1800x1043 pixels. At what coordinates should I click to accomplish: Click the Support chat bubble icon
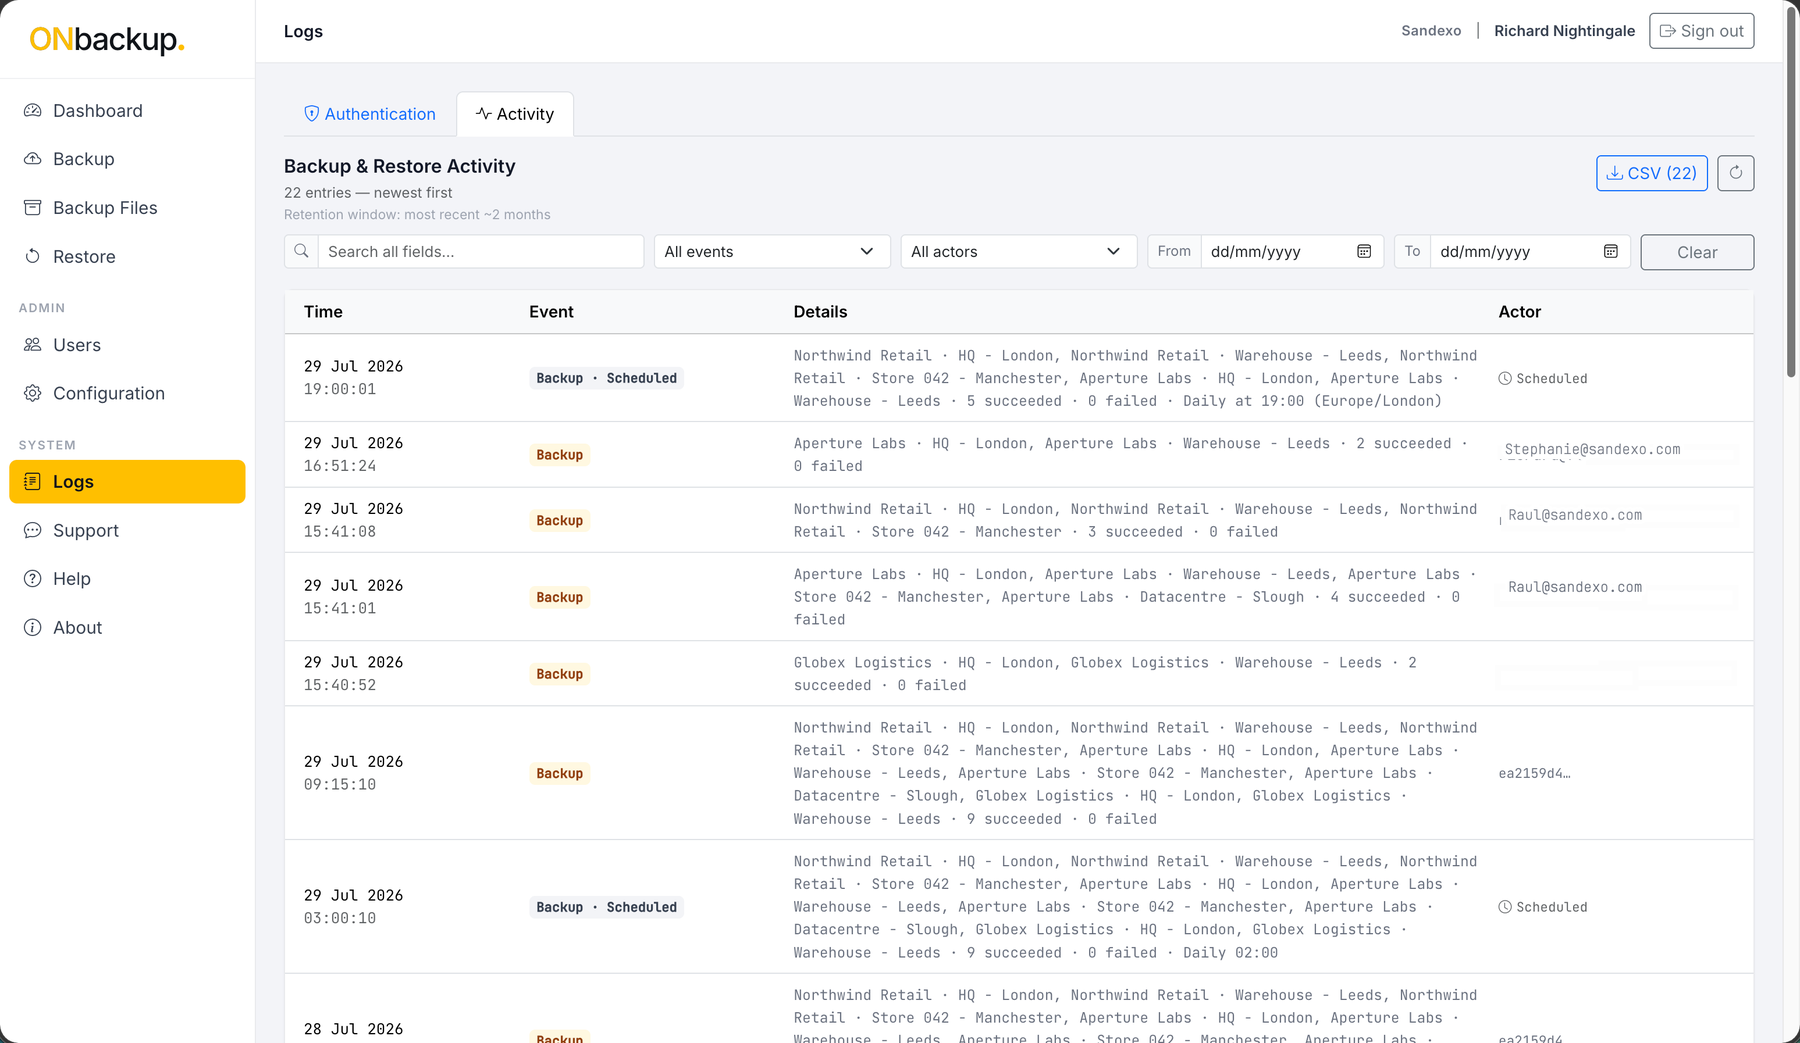click(33, 531)
